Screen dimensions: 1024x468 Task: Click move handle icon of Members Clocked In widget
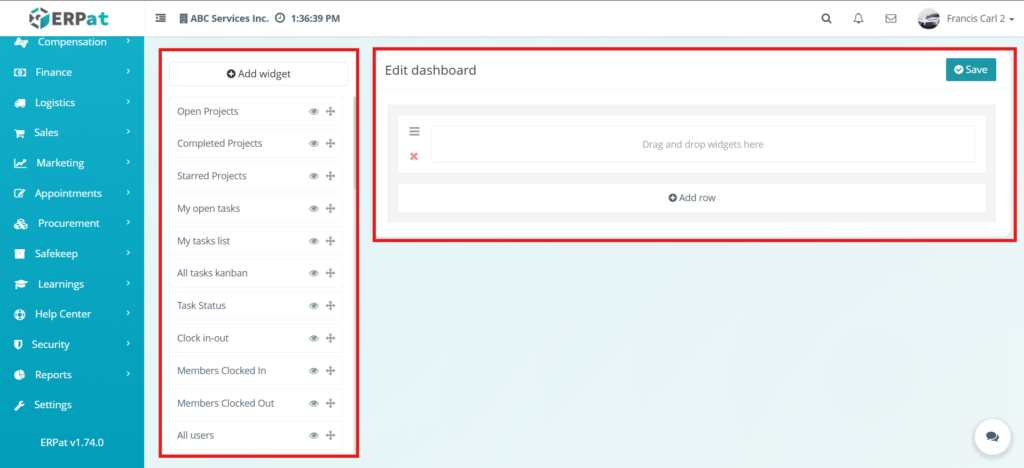click(x=330, y=371)
